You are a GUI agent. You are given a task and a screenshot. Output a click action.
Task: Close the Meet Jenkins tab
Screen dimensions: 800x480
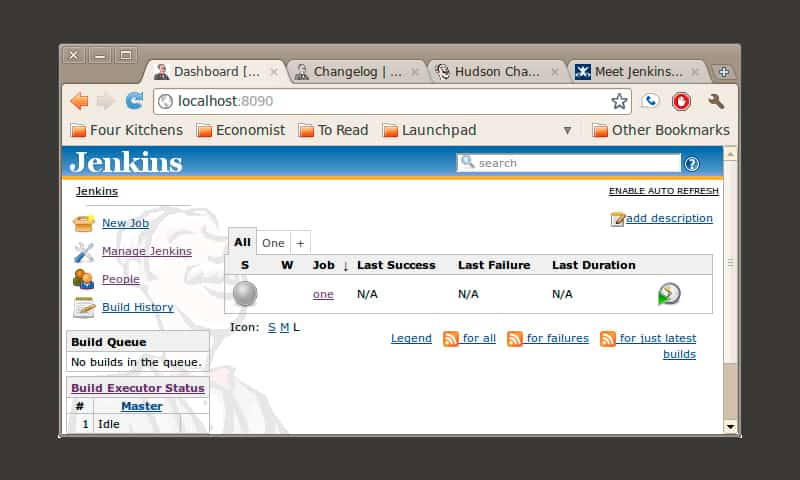695,72
